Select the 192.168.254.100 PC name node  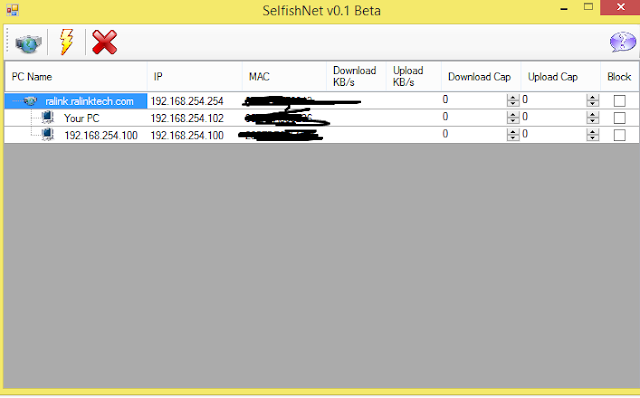click(x=101, y=136)
